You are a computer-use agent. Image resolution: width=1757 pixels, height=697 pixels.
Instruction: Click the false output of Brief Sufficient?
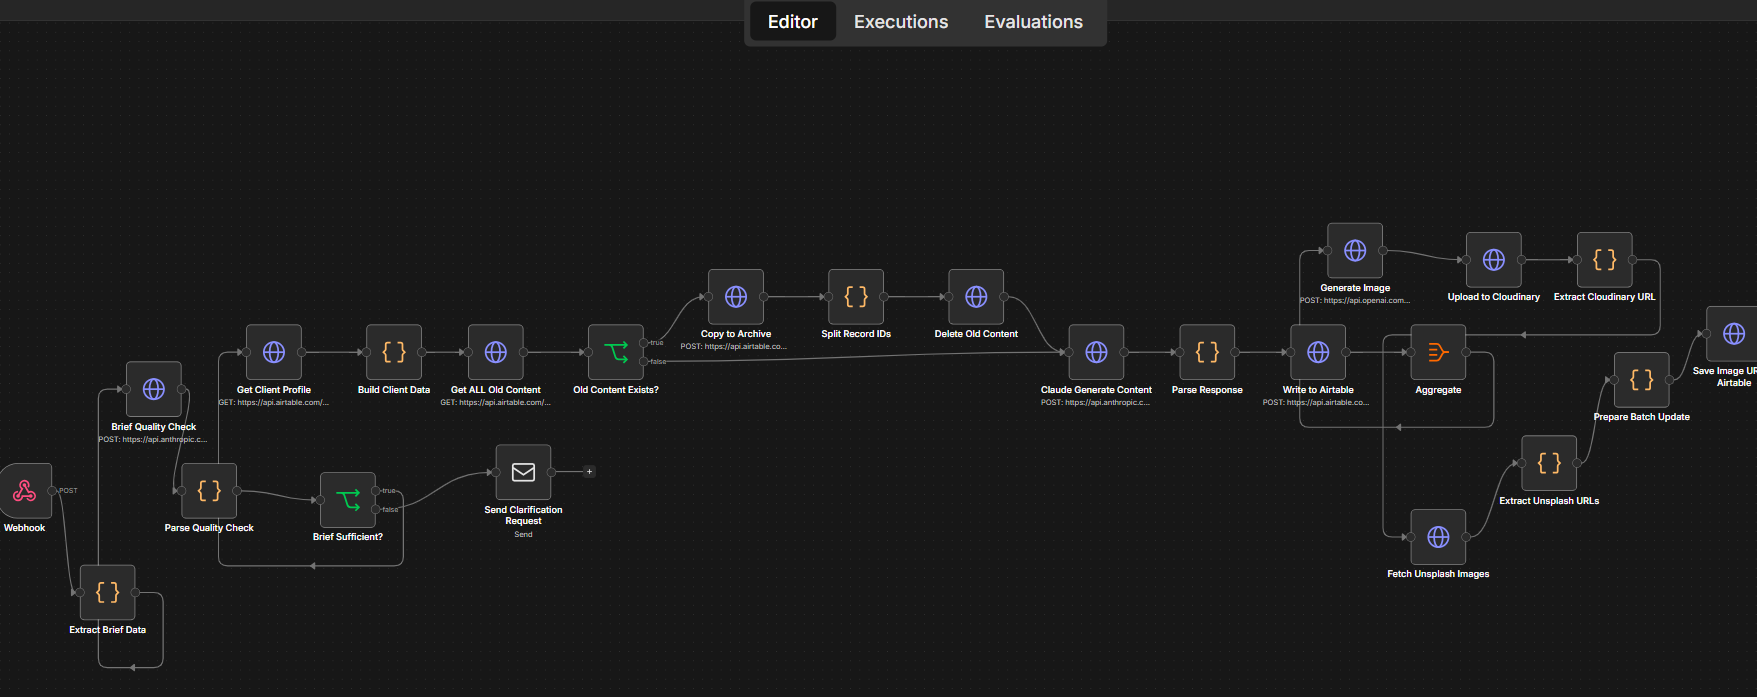(375, 509)
